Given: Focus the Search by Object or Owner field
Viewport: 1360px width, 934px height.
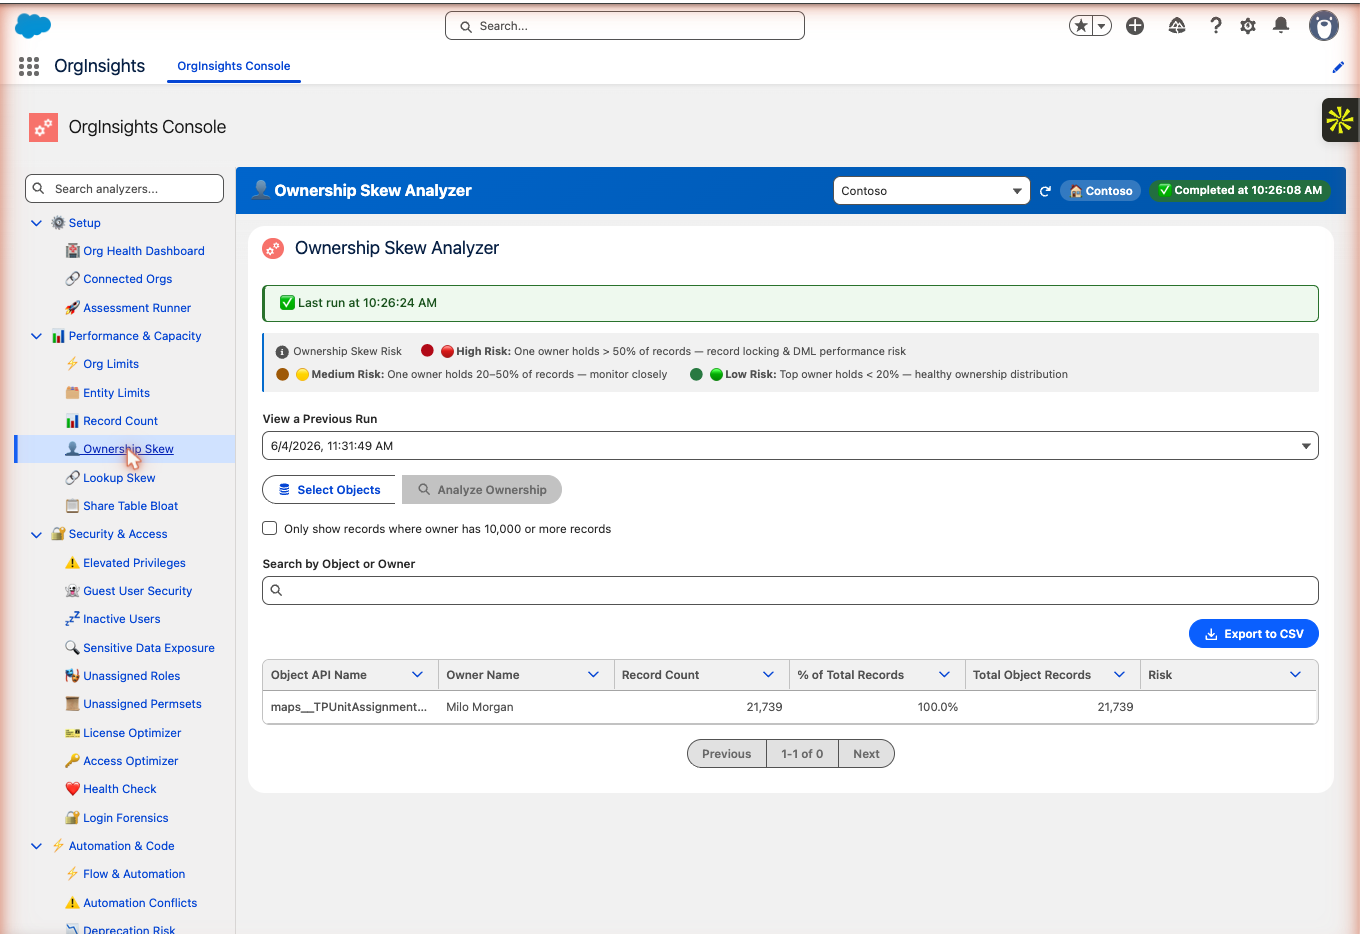Looking at the screenshot, I should click(x=790, y=591).
